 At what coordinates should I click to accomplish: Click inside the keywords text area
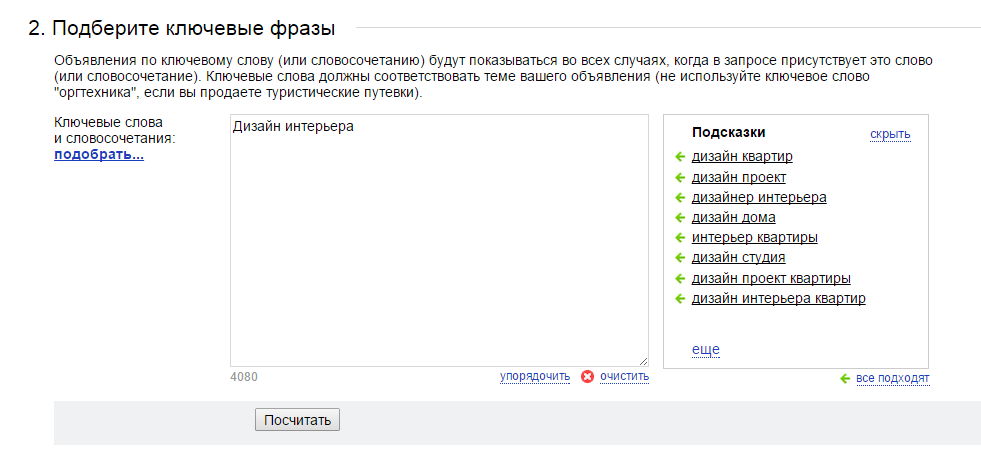coord(439,240)
